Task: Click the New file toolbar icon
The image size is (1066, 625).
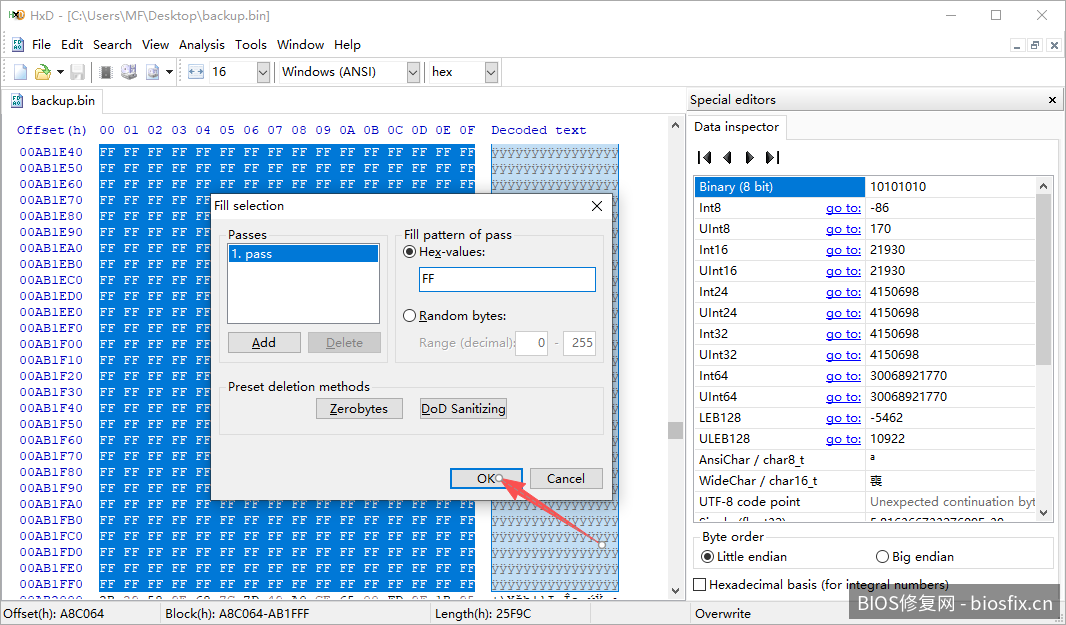Action: (x=20, y=72)
